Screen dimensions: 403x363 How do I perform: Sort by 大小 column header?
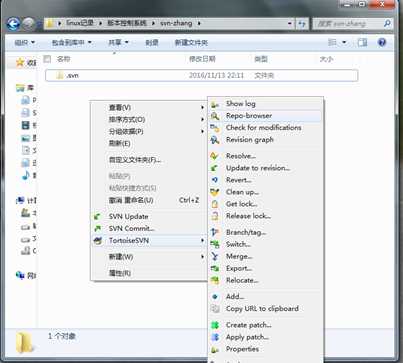(326, 59)
